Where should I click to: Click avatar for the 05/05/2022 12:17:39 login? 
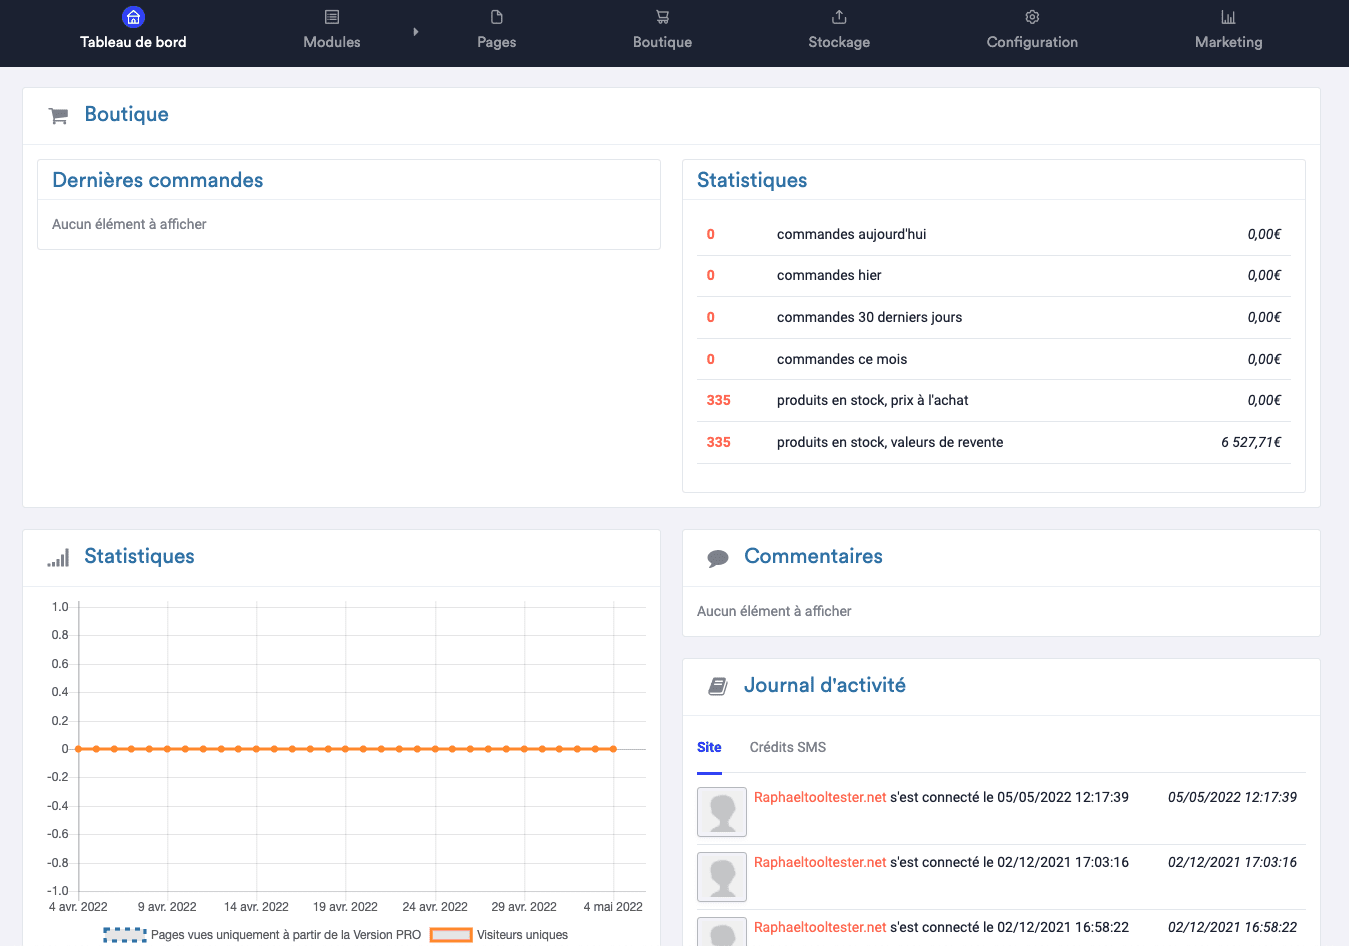tap(722, 812)
